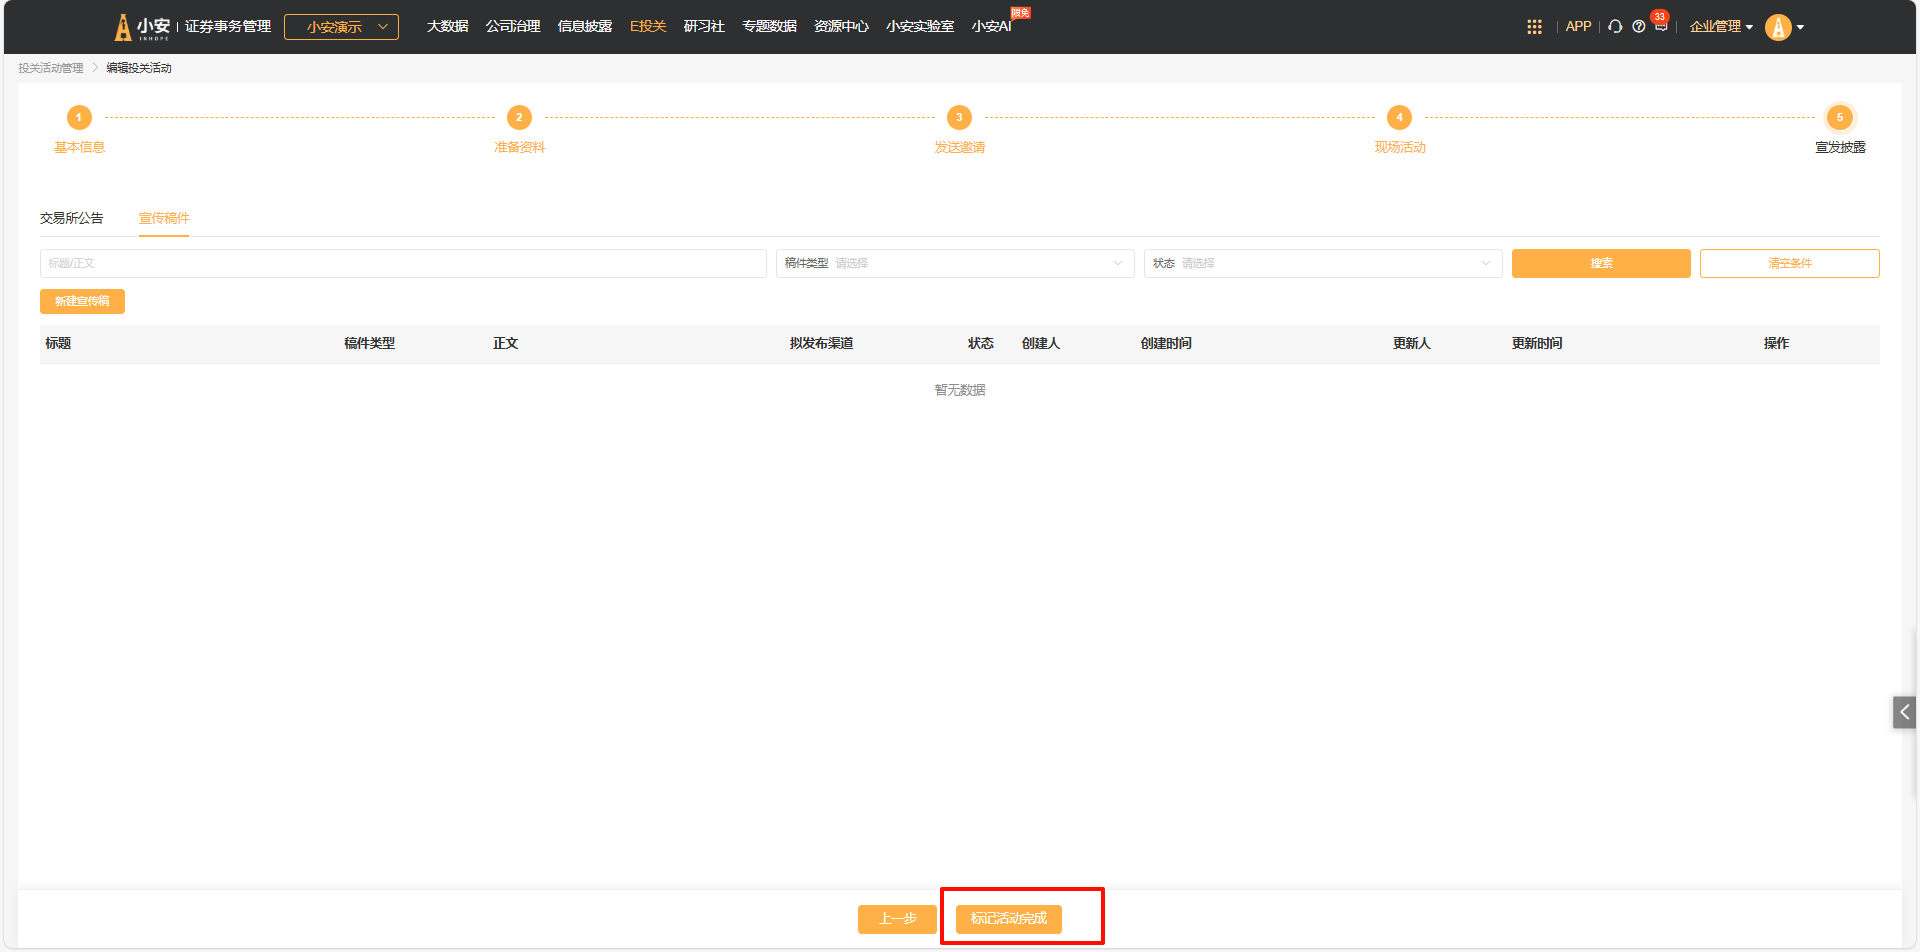Go to step 1 基本信息 circle

[79, 117]
